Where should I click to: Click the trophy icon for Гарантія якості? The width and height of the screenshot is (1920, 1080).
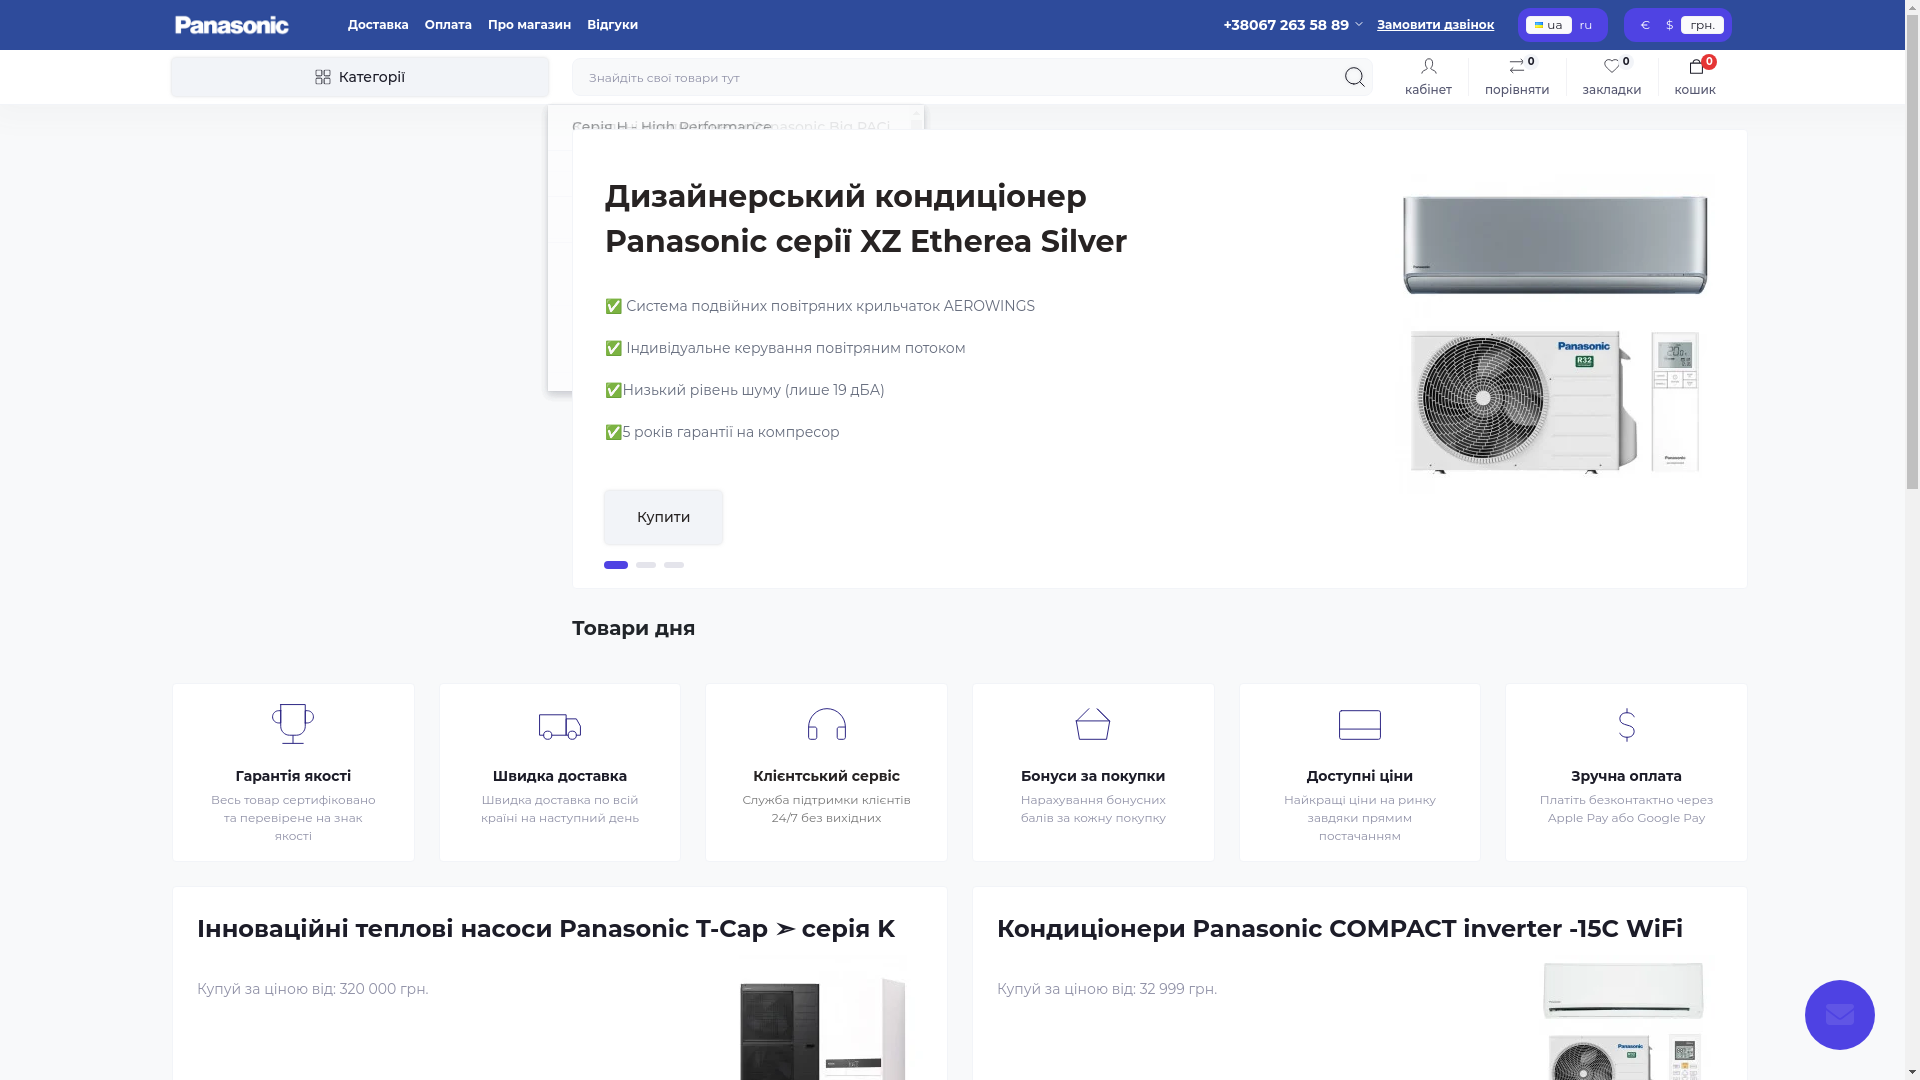click(x=293, y=724)
